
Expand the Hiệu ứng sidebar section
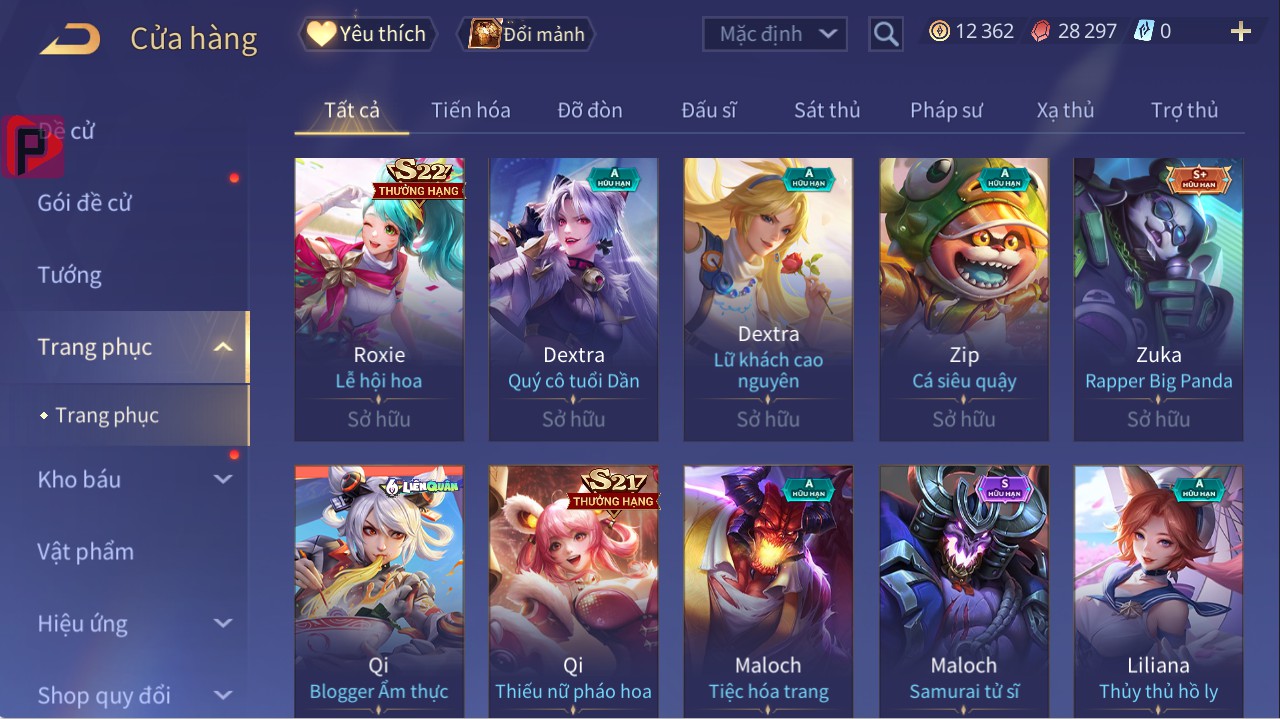point(223,623)
